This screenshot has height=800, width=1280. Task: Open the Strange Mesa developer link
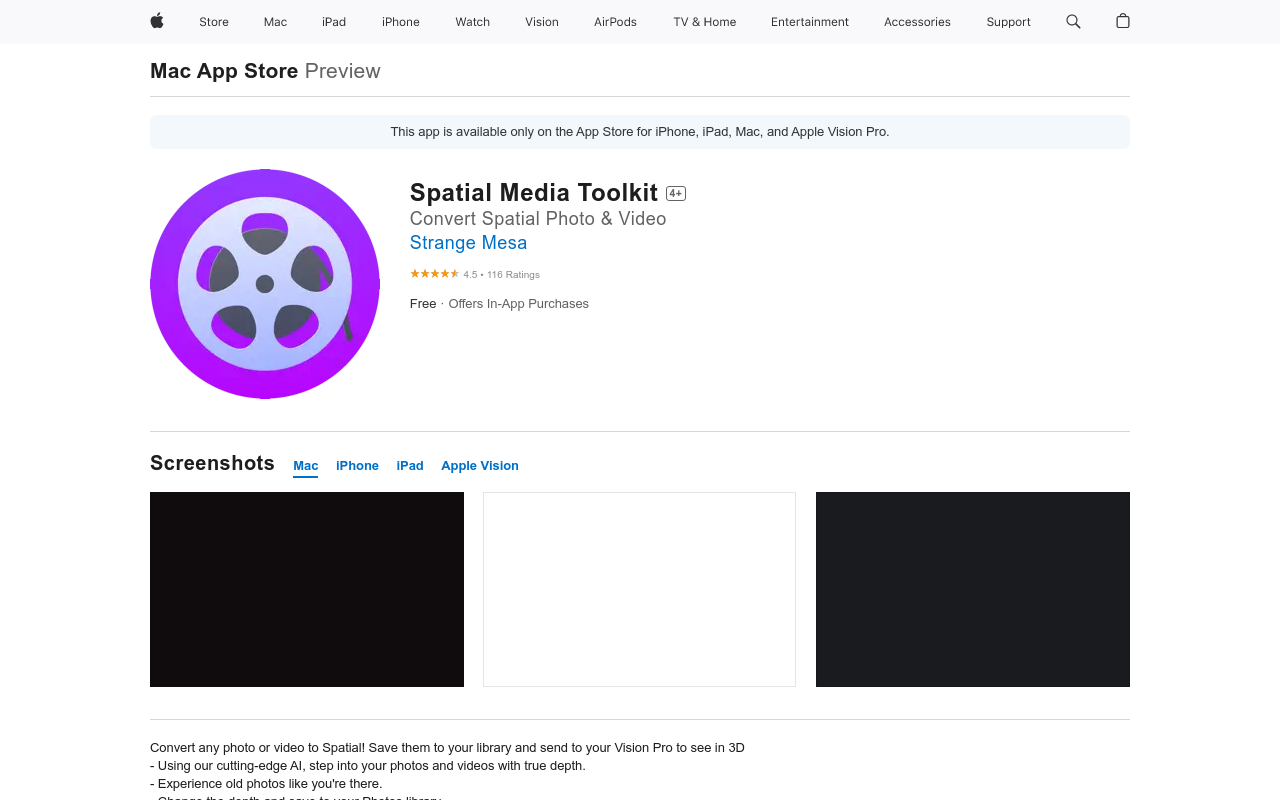point(468,243)
